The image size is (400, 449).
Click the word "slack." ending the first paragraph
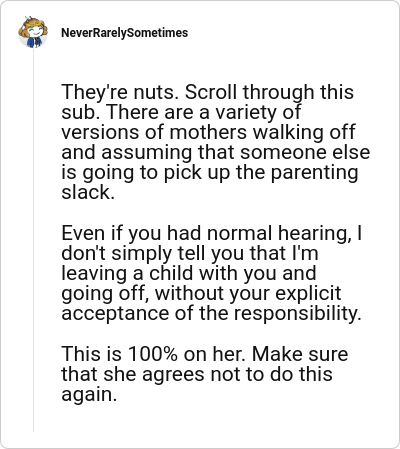(88, 192)
